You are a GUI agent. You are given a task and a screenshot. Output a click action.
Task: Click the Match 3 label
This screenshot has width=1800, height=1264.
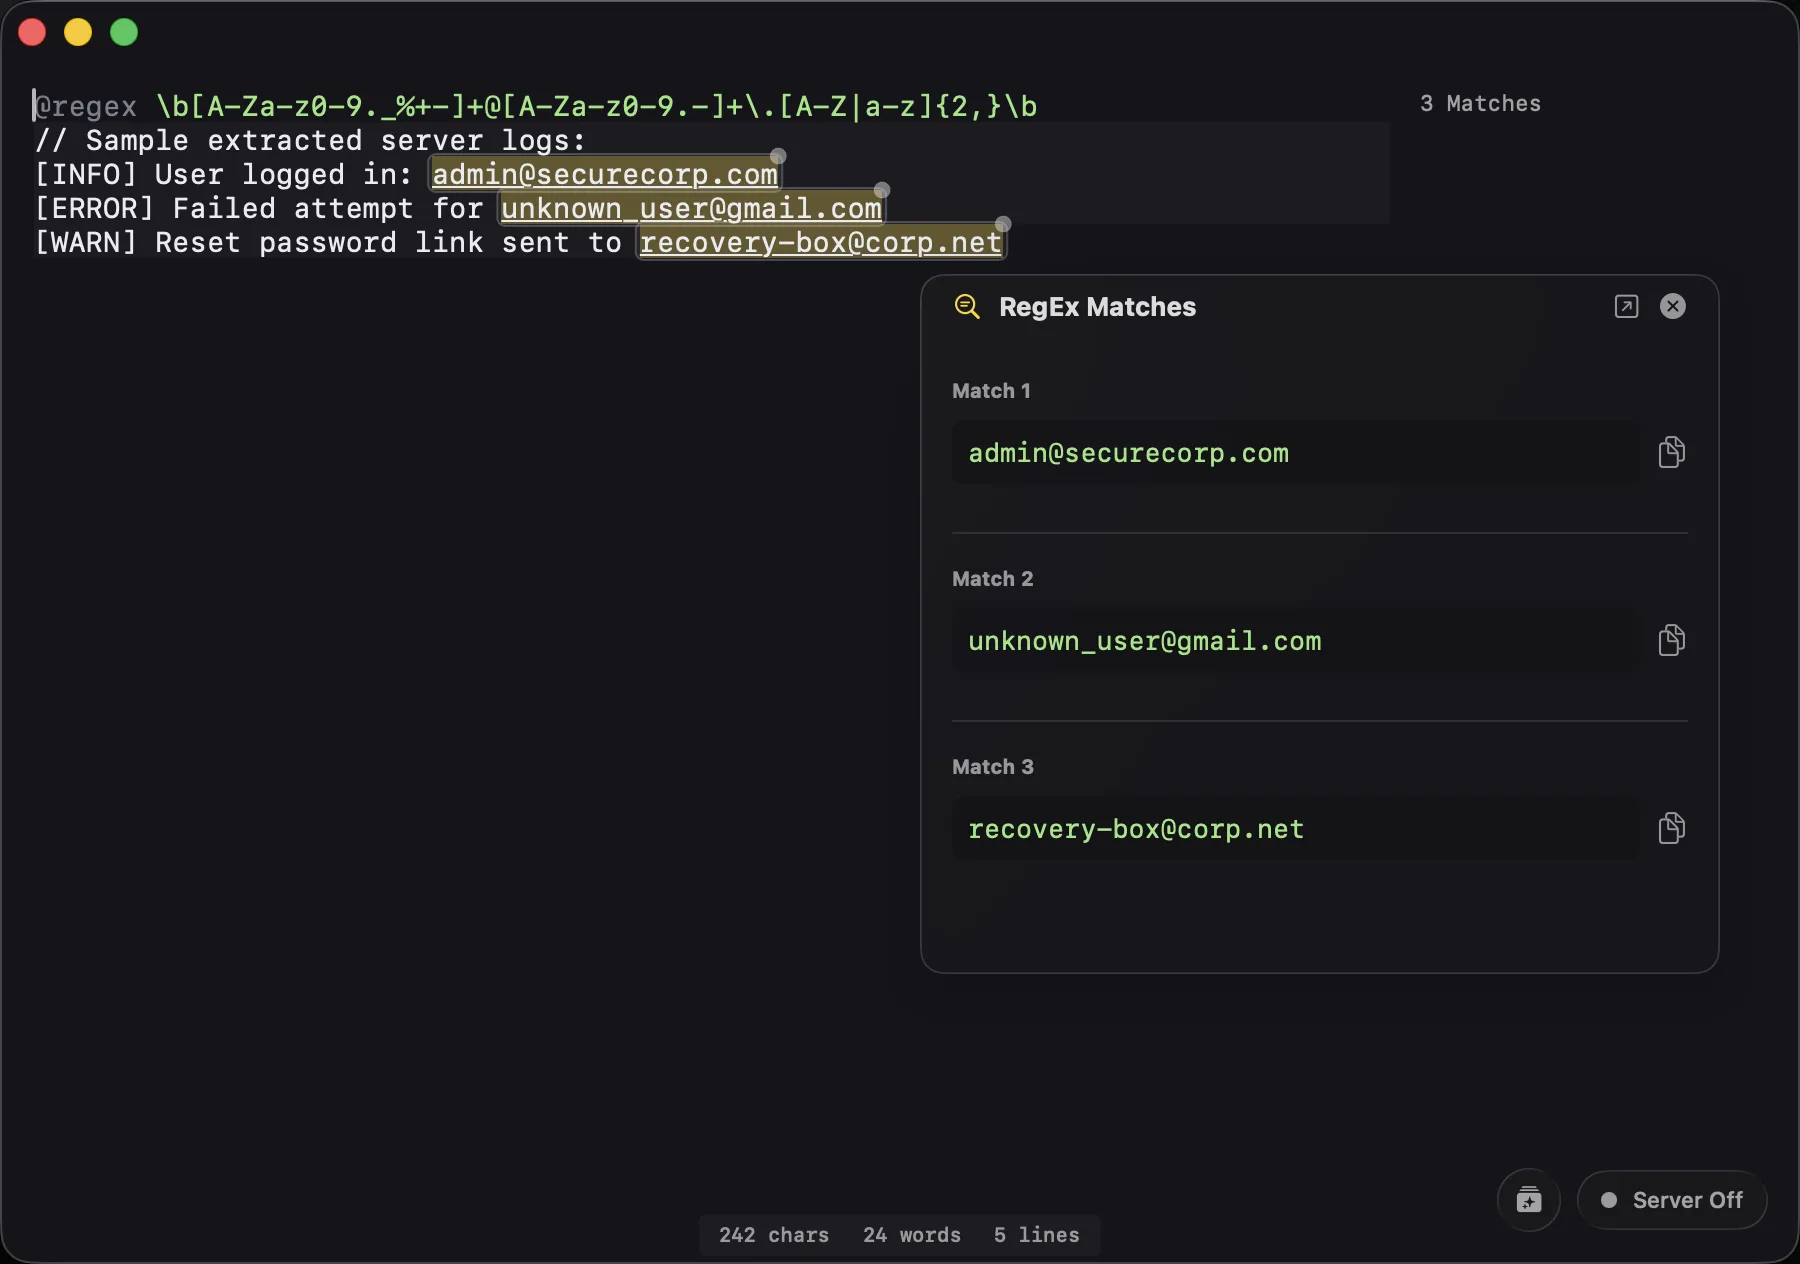coord(992,767)
